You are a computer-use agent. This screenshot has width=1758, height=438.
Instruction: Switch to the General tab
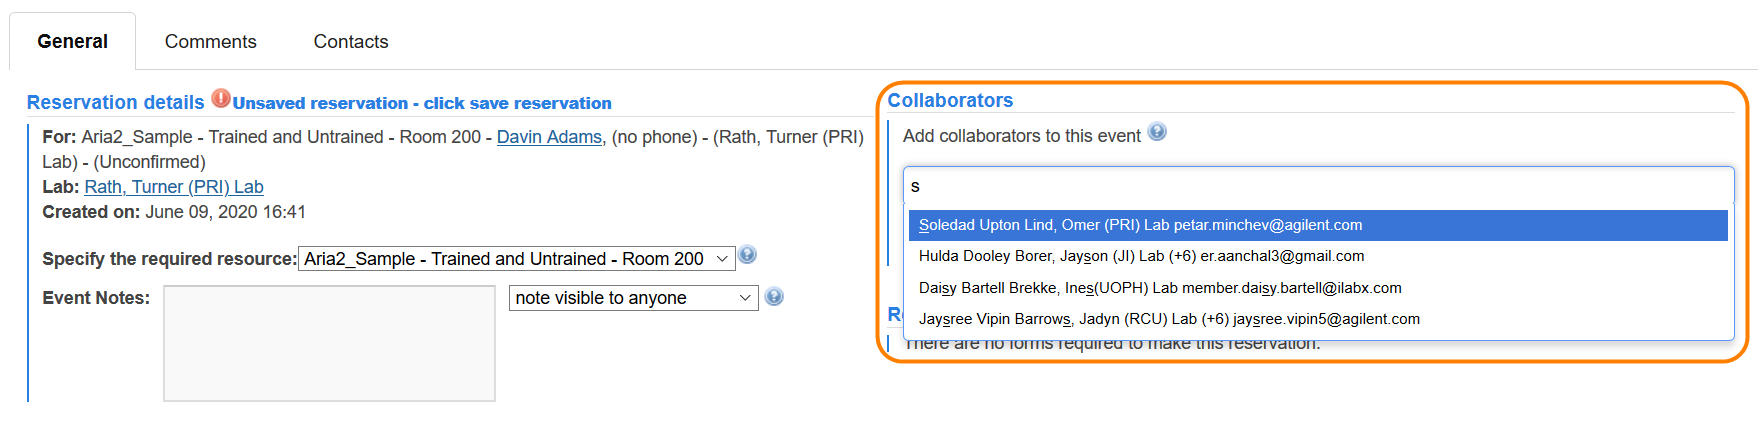tap(72, 42)
